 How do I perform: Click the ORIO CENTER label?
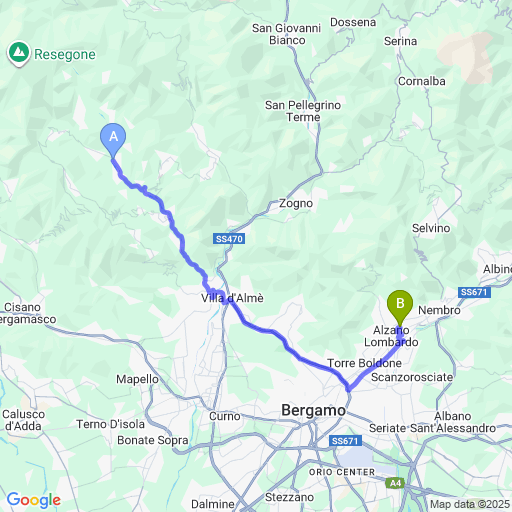point(342,472)
